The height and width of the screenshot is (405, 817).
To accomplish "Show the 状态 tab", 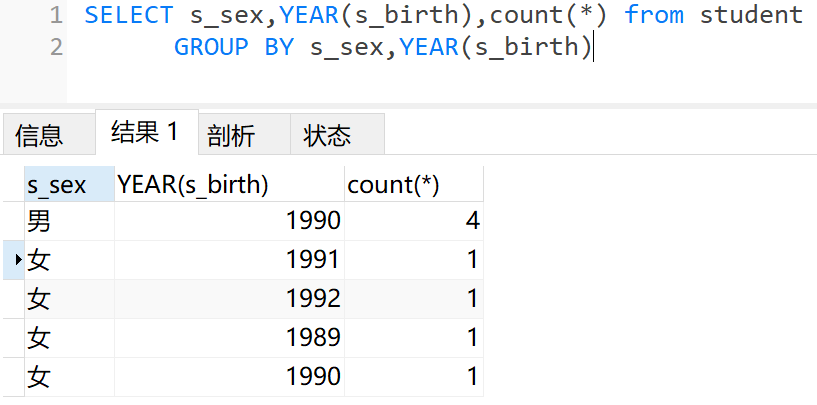I will pos(327,135).
